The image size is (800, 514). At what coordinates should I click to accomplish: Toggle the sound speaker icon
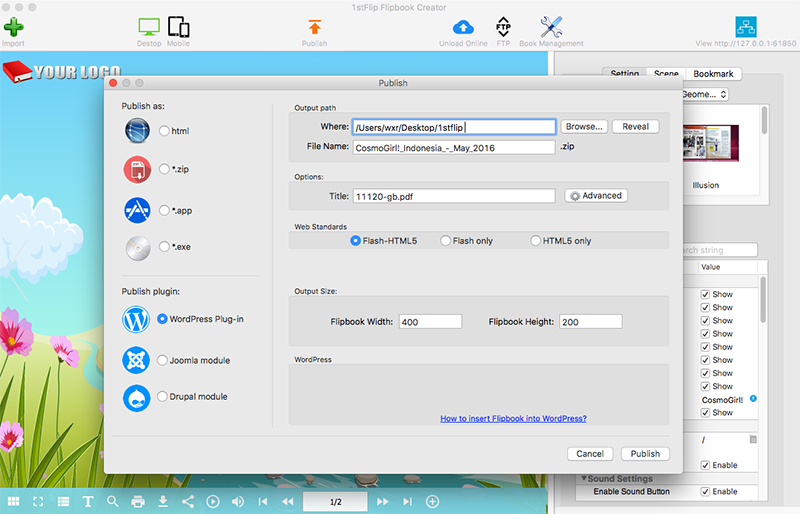pos(238,502)
